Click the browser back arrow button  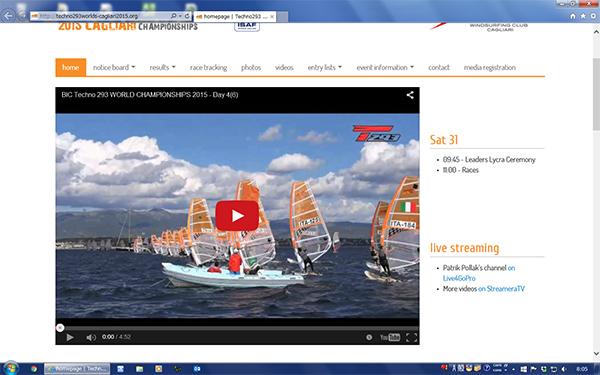pos(8,16)
